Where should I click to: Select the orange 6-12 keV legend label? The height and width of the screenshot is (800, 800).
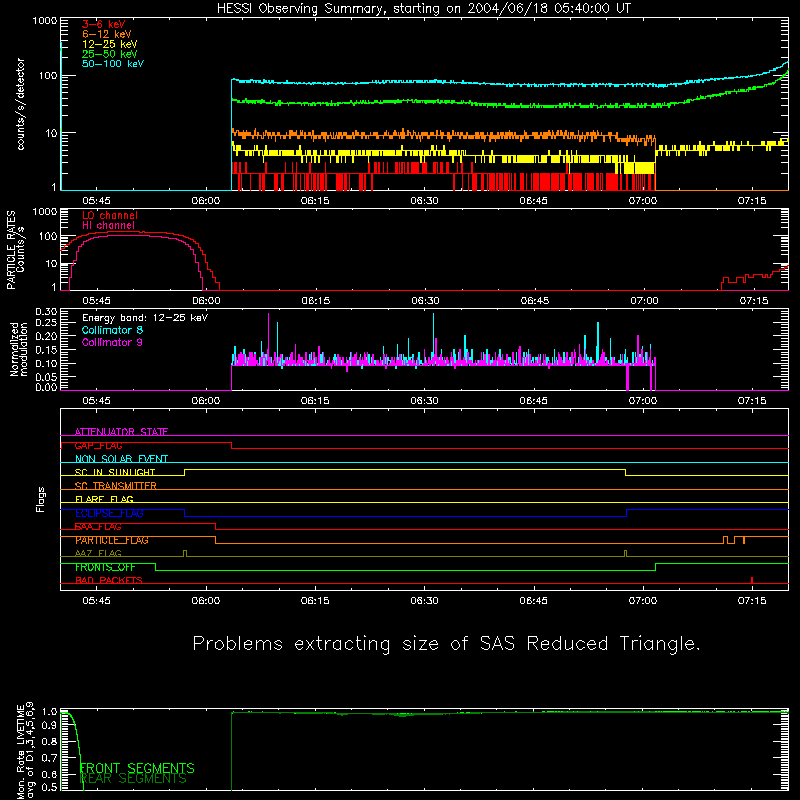coord(107,34)
